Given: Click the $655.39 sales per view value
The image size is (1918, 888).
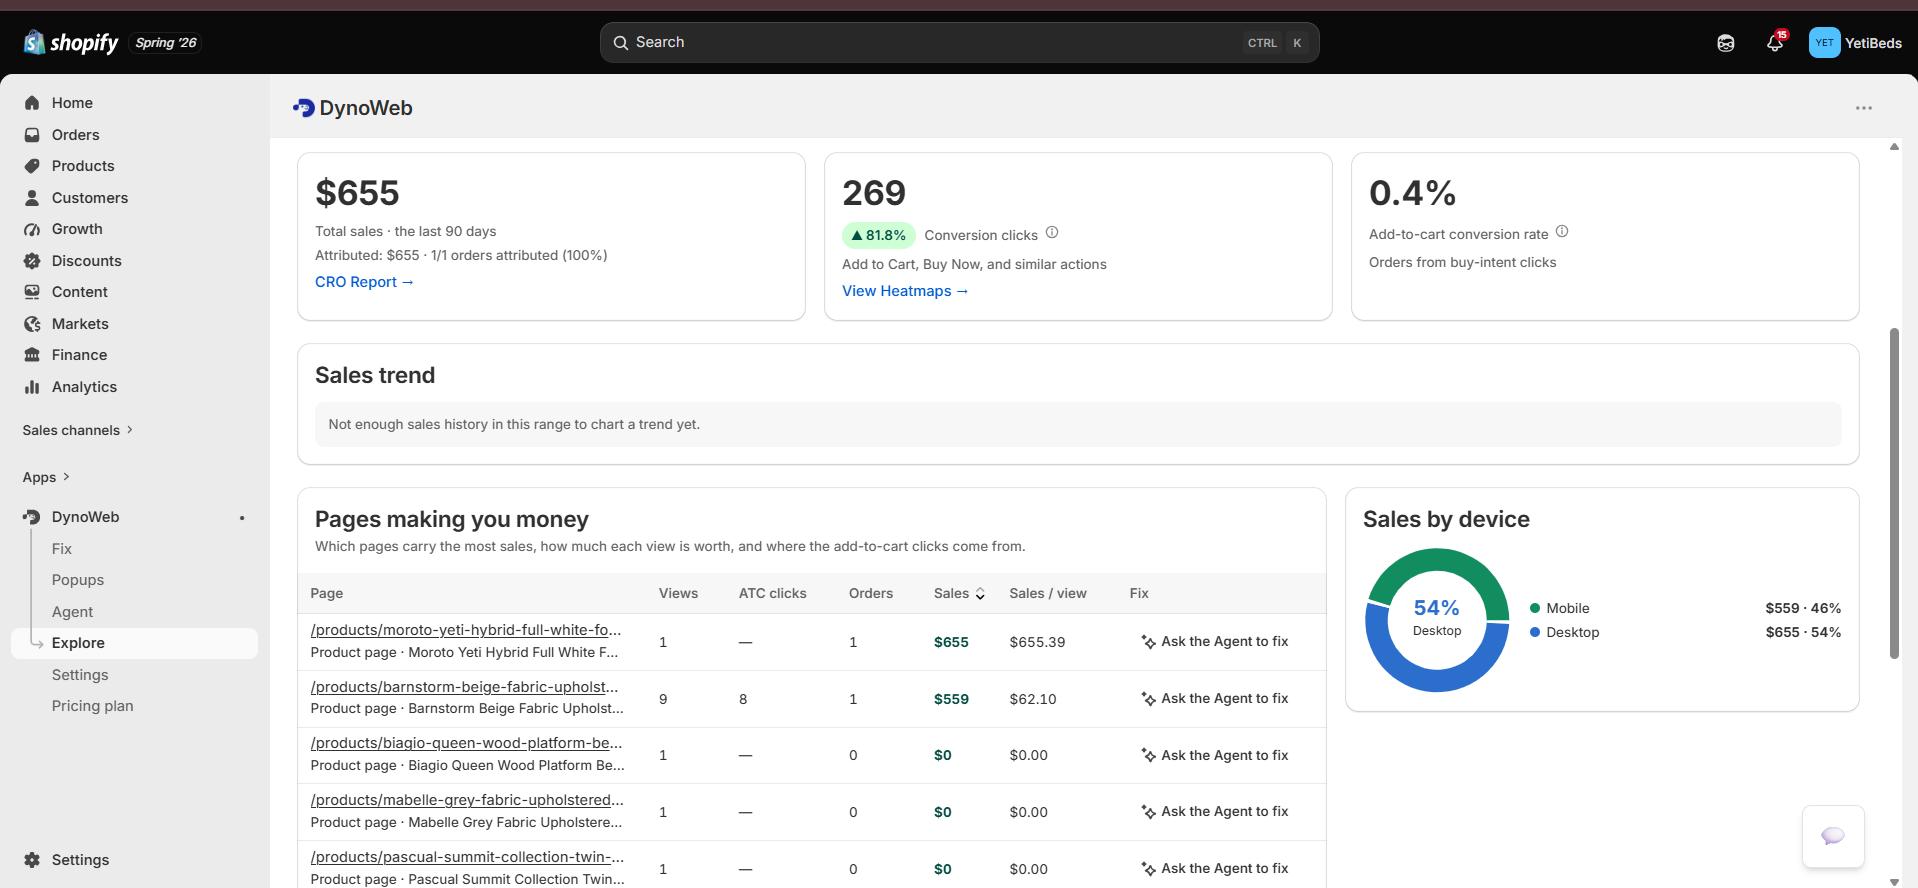Looking at the screenshot, I should point(1037,642).
